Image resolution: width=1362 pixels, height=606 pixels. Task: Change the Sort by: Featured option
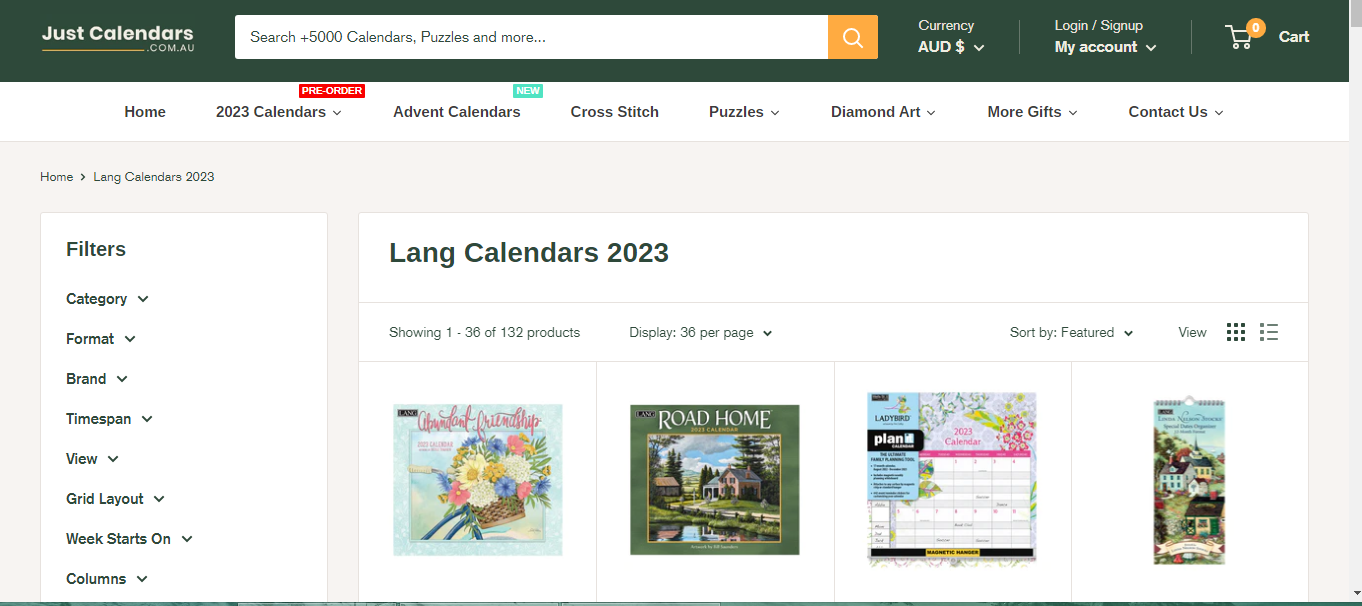[1071, 332]
